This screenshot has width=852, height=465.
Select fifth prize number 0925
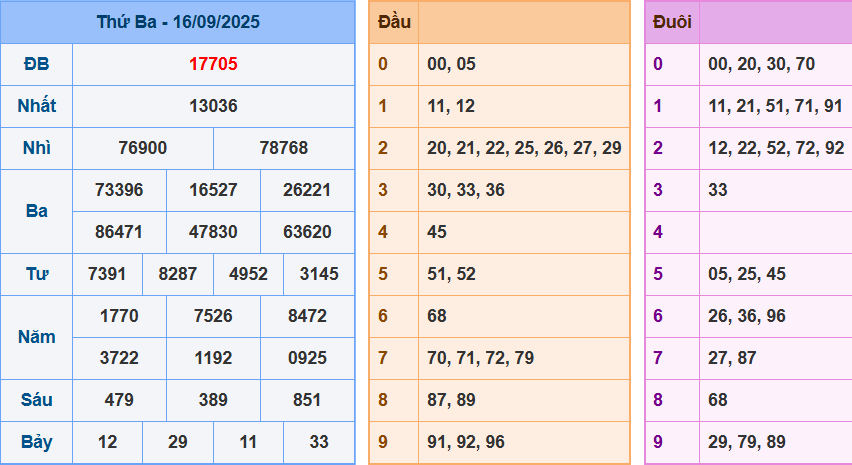[307, 358]
